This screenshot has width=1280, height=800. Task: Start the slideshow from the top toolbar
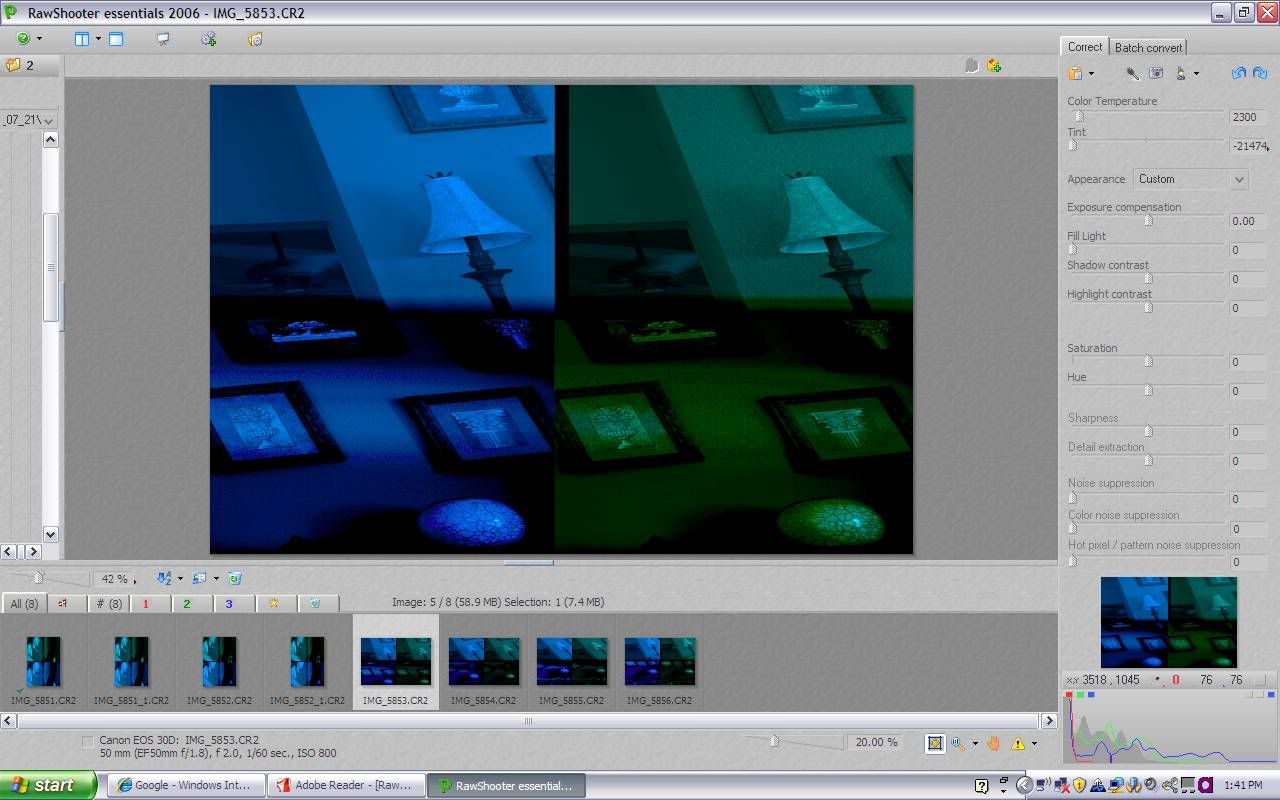[x=163, y=39]
